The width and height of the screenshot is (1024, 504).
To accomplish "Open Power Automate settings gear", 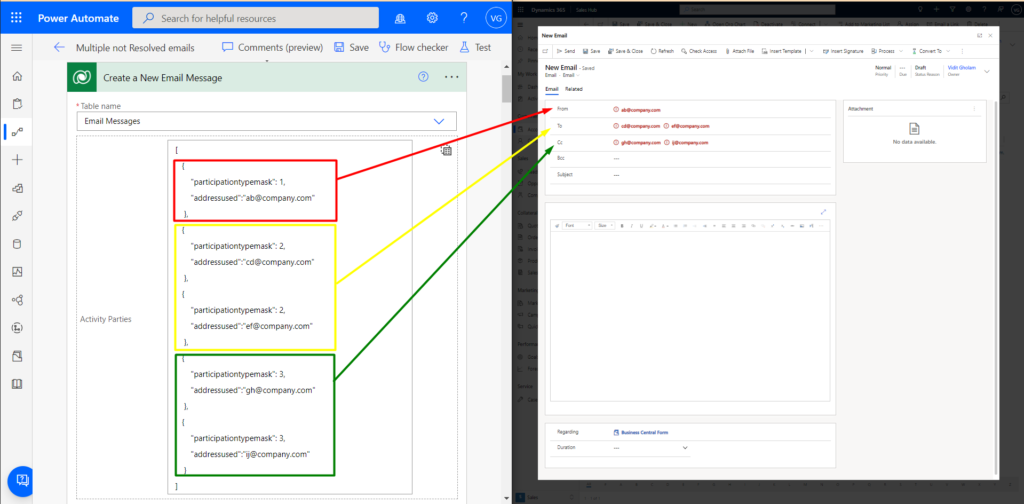I will coord(432,18).
